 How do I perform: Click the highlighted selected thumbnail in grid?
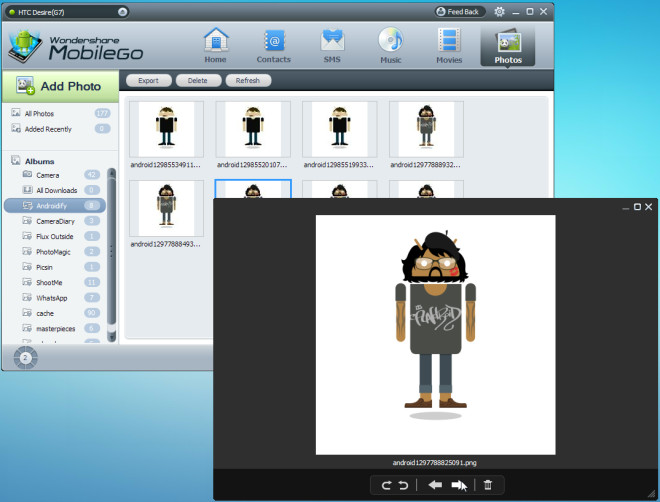coord(253,189)
